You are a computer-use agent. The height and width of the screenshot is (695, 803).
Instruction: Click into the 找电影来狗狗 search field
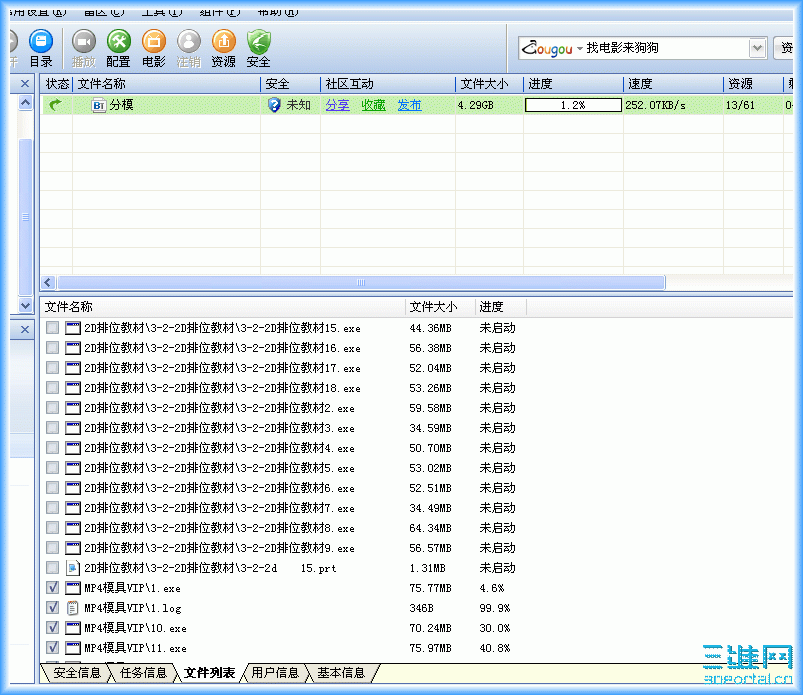pyautogui.click(x=666, y=48)
